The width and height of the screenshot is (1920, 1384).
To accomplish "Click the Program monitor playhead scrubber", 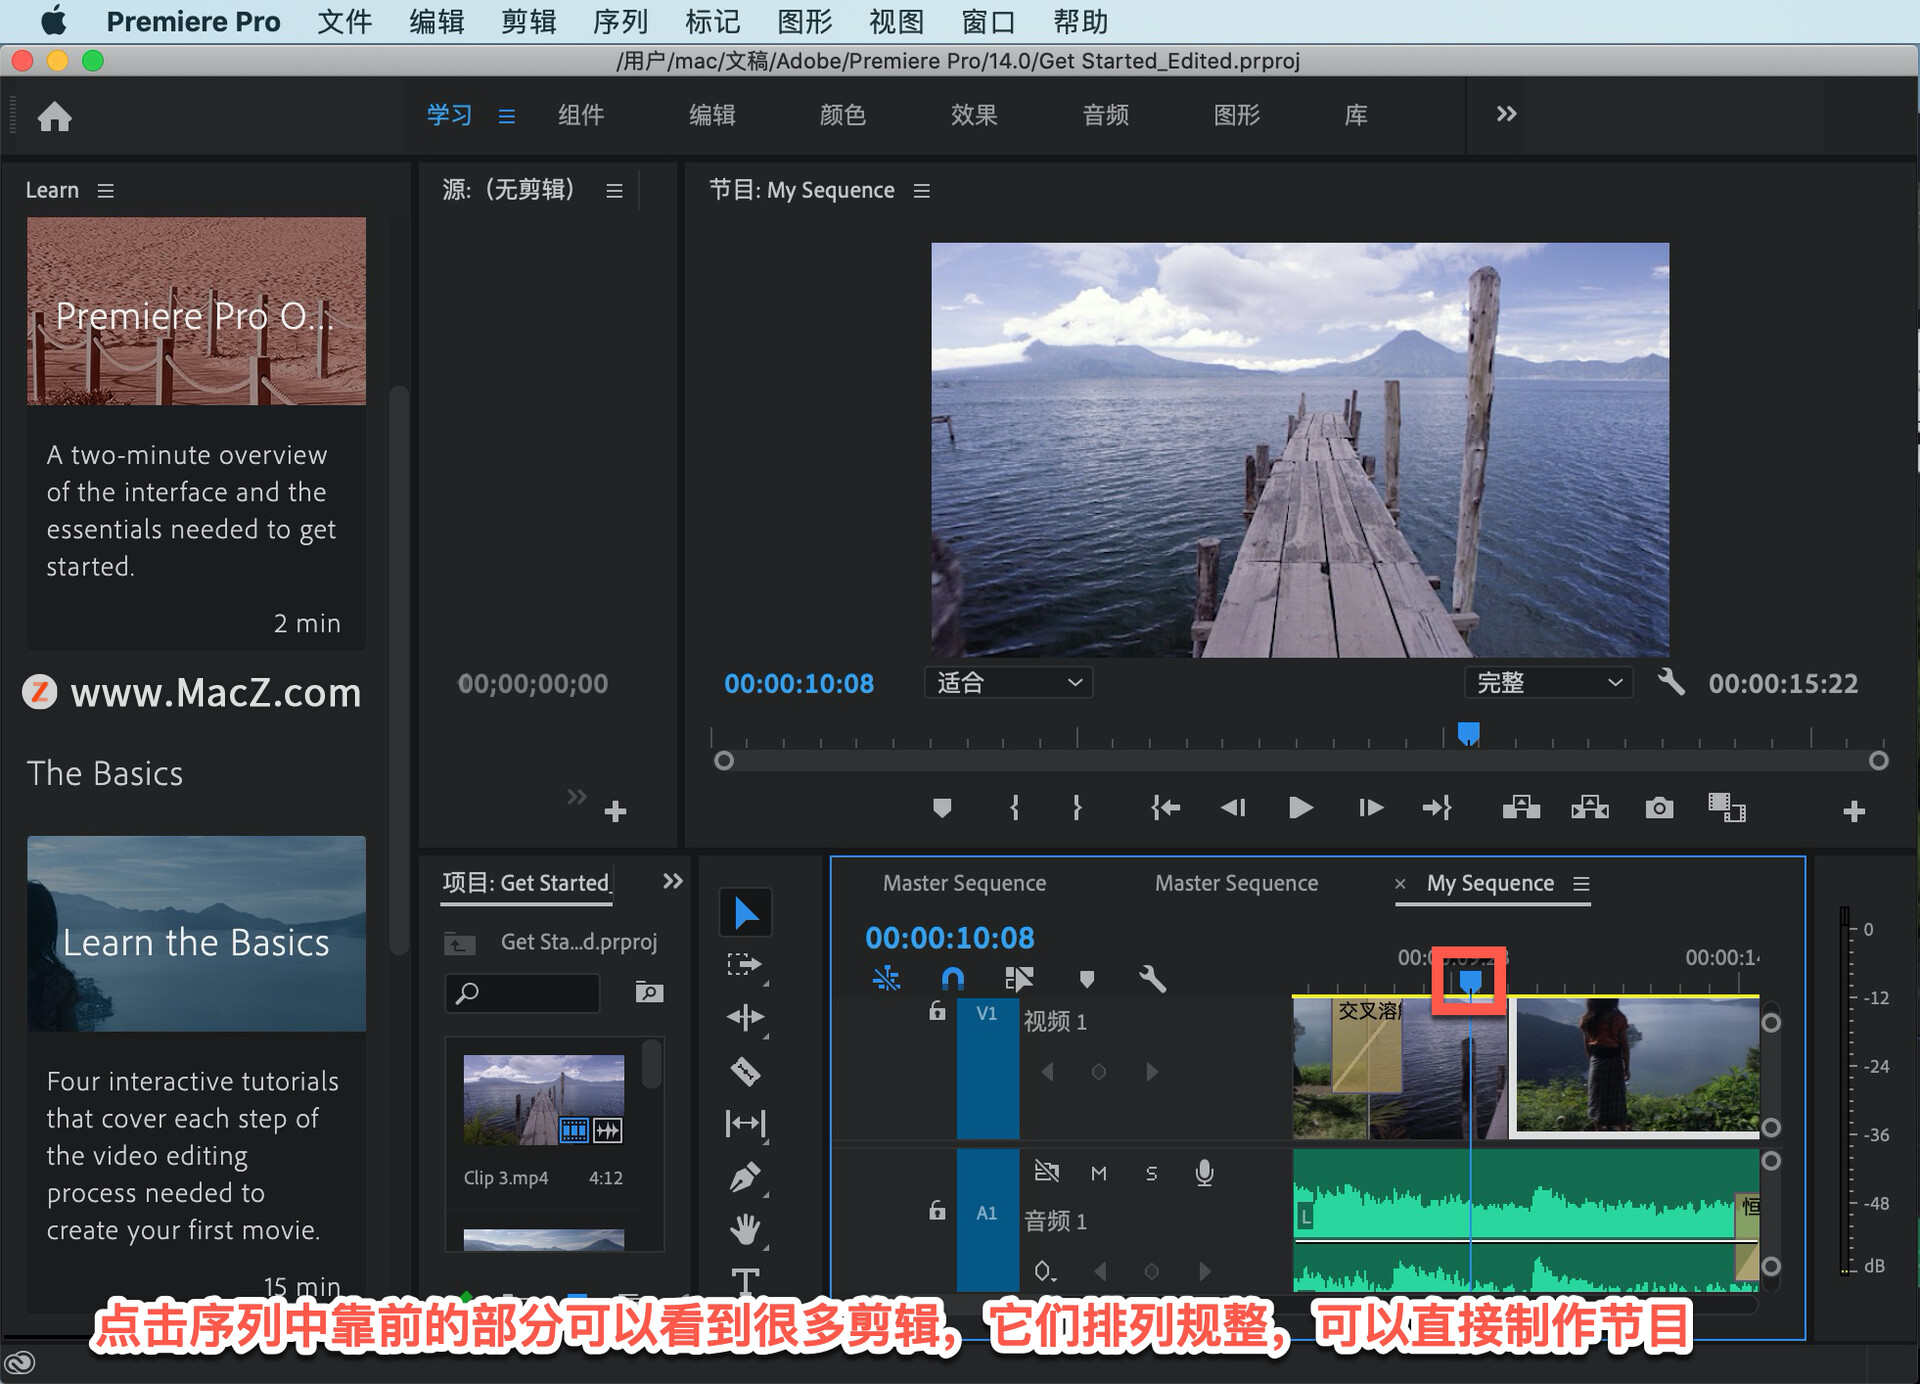I will (1468, 735).
